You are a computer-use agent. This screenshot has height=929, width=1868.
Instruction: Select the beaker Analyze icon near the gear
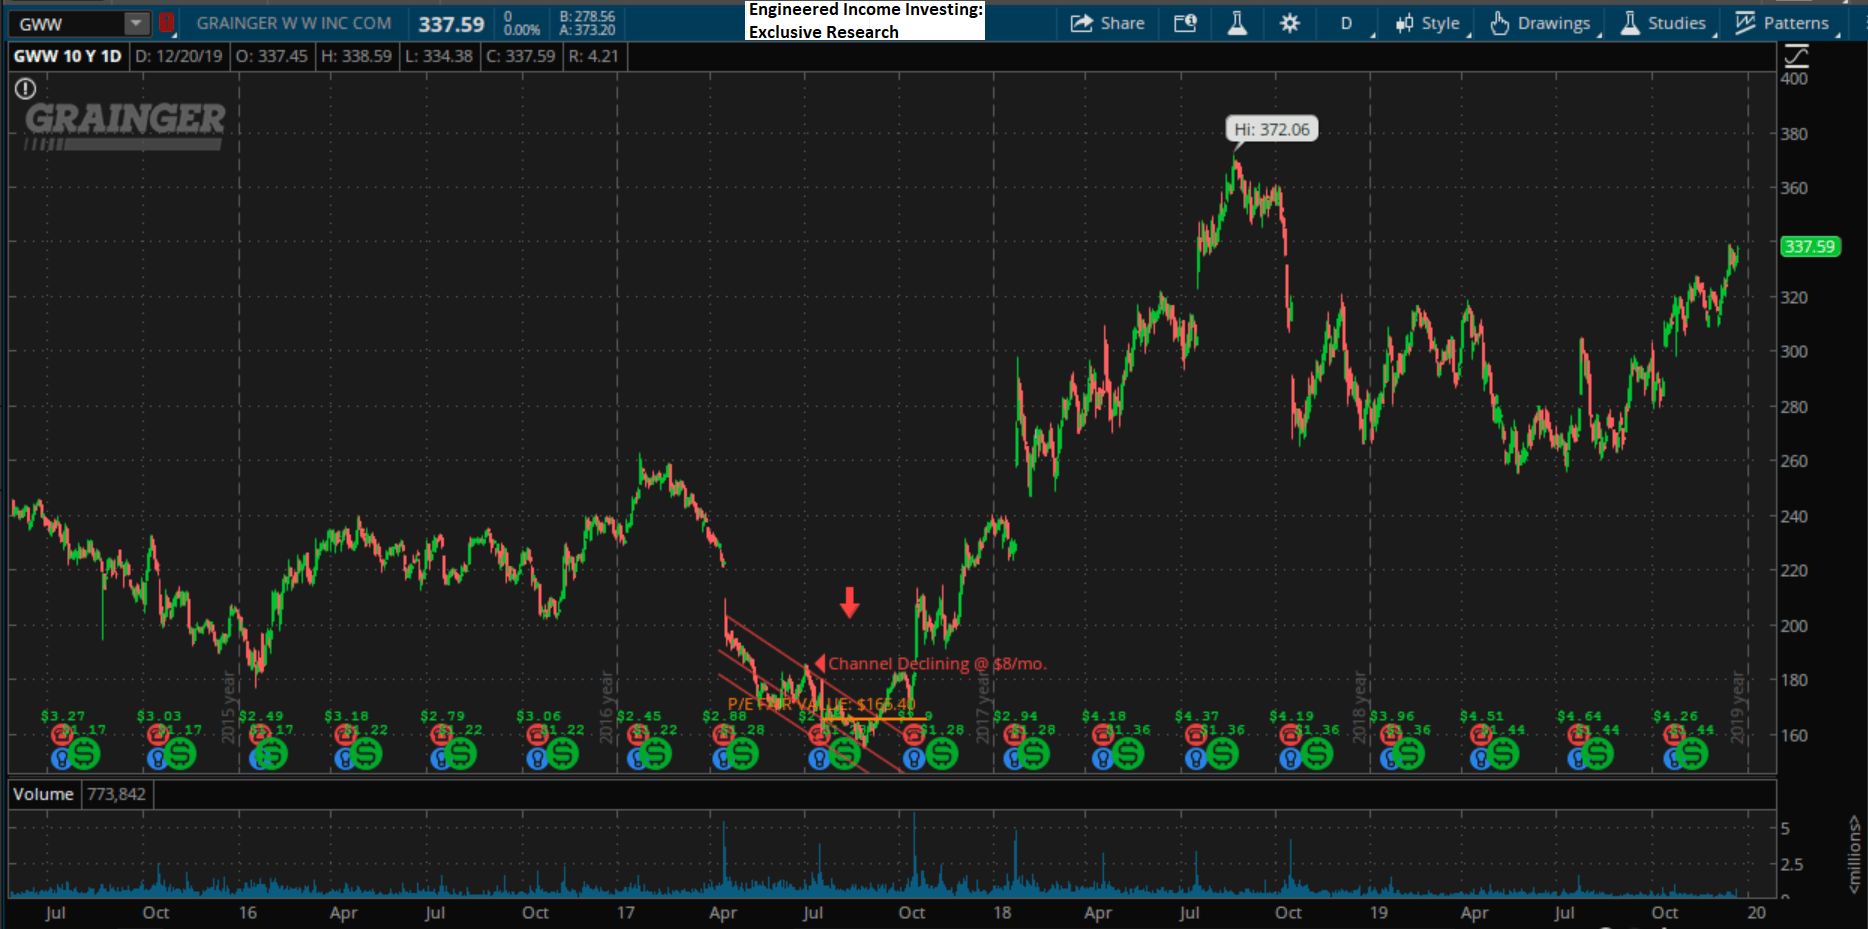click(x=1237, y=23)
